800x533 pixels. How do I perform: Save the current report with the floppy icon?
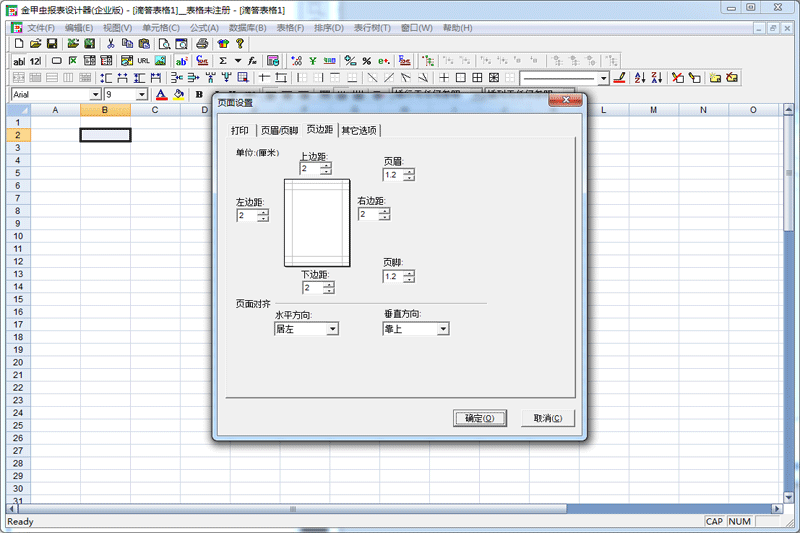52,44
